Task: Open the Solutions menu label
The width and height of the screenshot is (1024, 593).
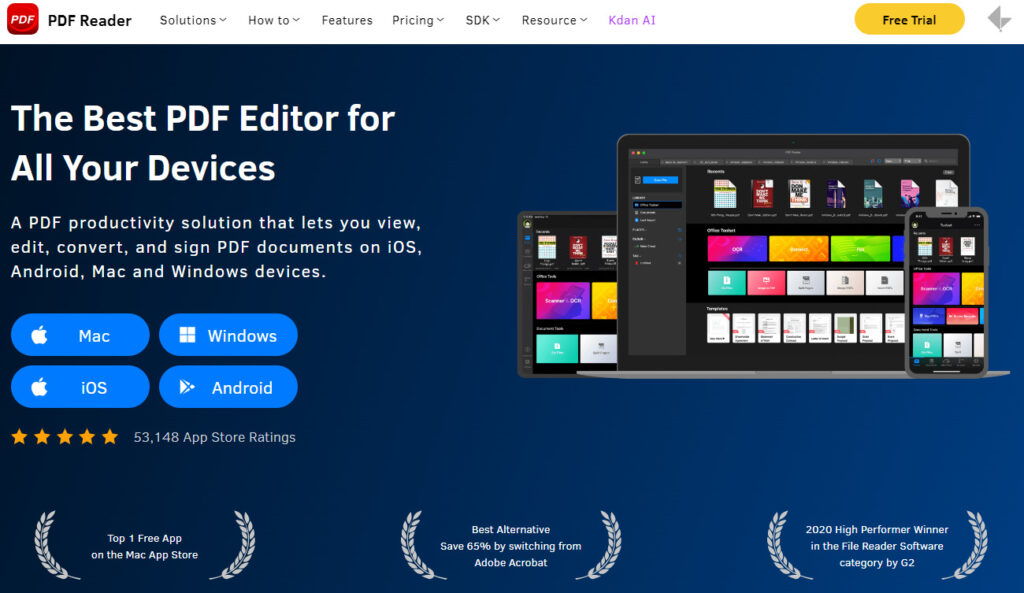Action: [187, 20]
